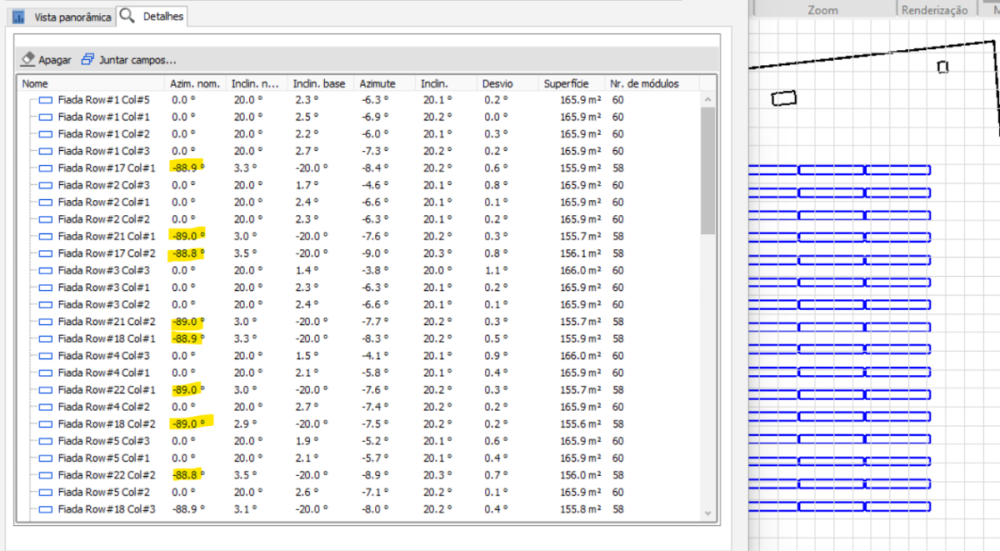Sort by the Azim. nom. column header
Image resolution: width=1000 pixels, height=551 pixels.
pyautogui.click(x=195, y=83)
